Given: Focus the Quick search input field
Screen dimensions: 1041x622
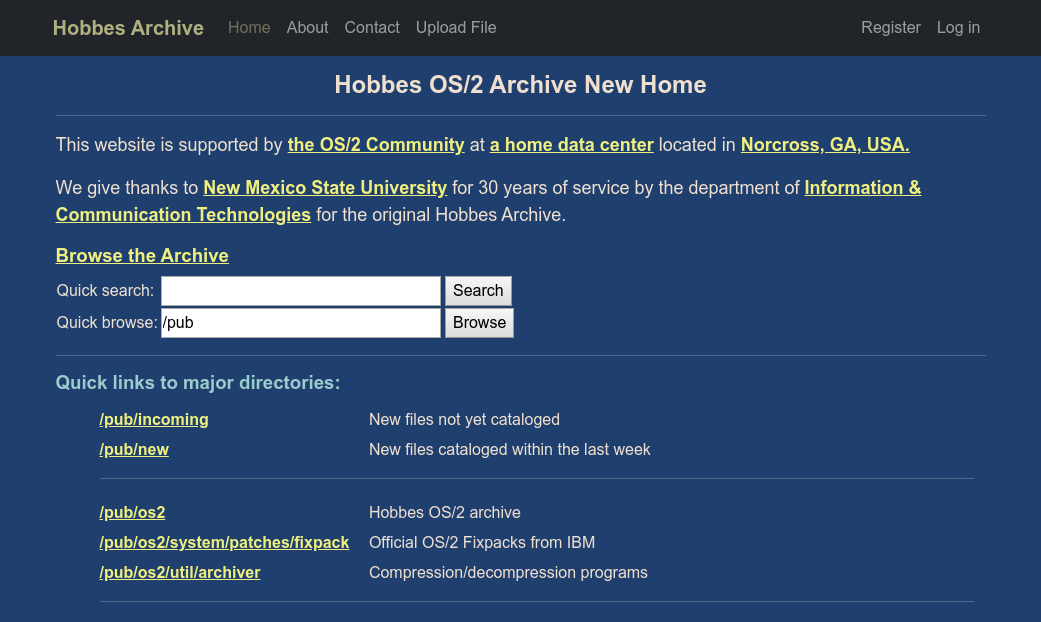Looking at the screenshot, I should pyautogui.click(x=301, y=291).
